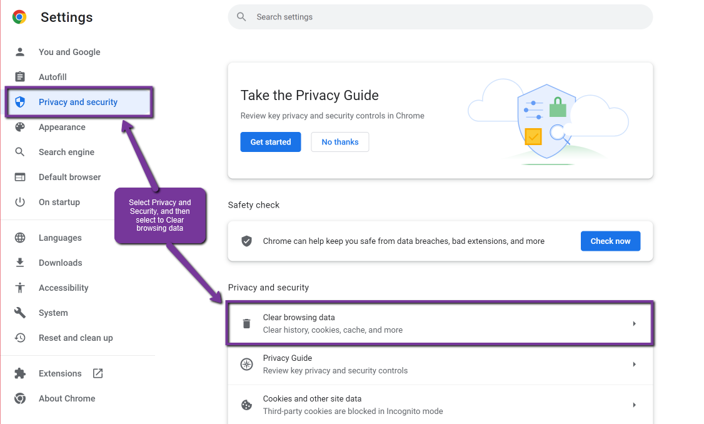
Task: Click the On startup power icon
Action: 20,202
